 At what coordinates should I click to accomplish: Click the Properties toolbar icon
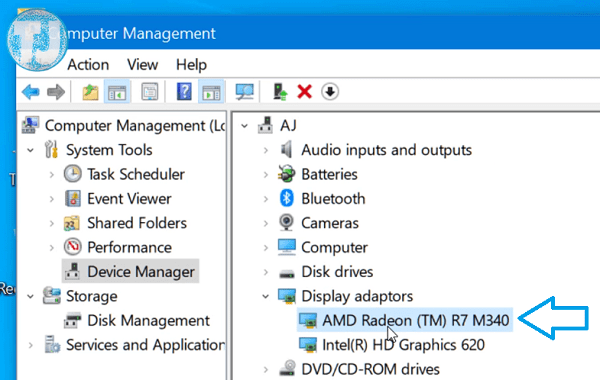pos(150,92)
